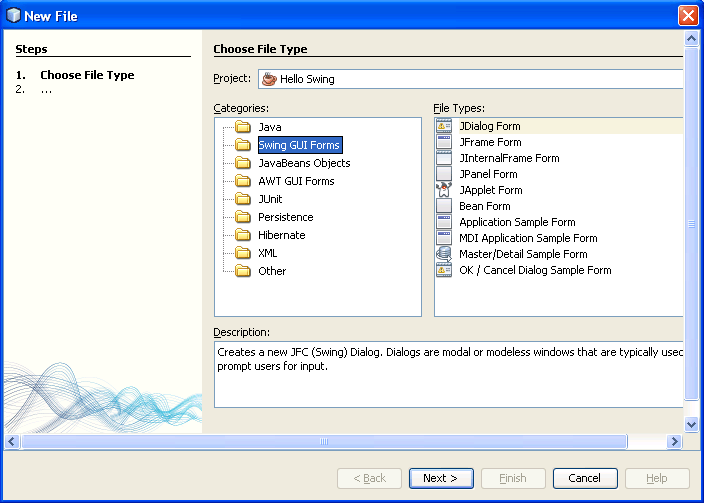The width and height of the screenshot is (704, 503).
Task: Click the Next button
Action: pos(440,478)
